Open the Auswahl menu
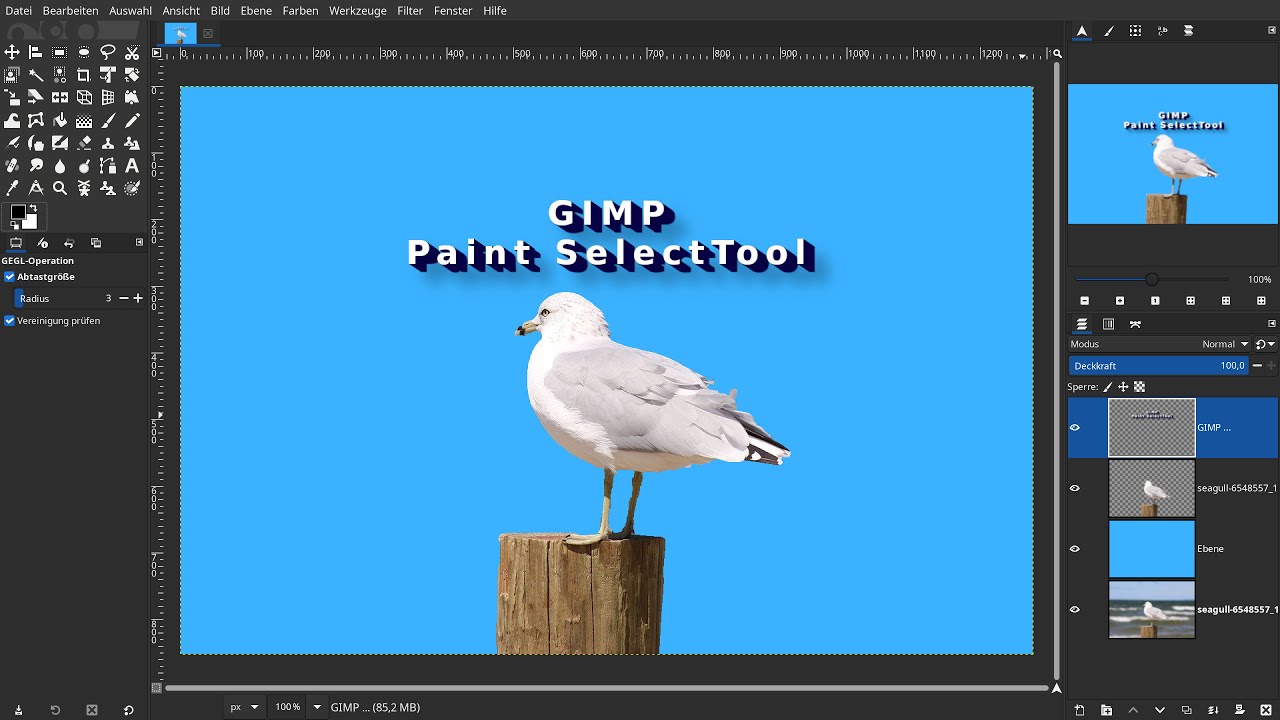This screenshot has width=1280, height=720. (130, 10)
